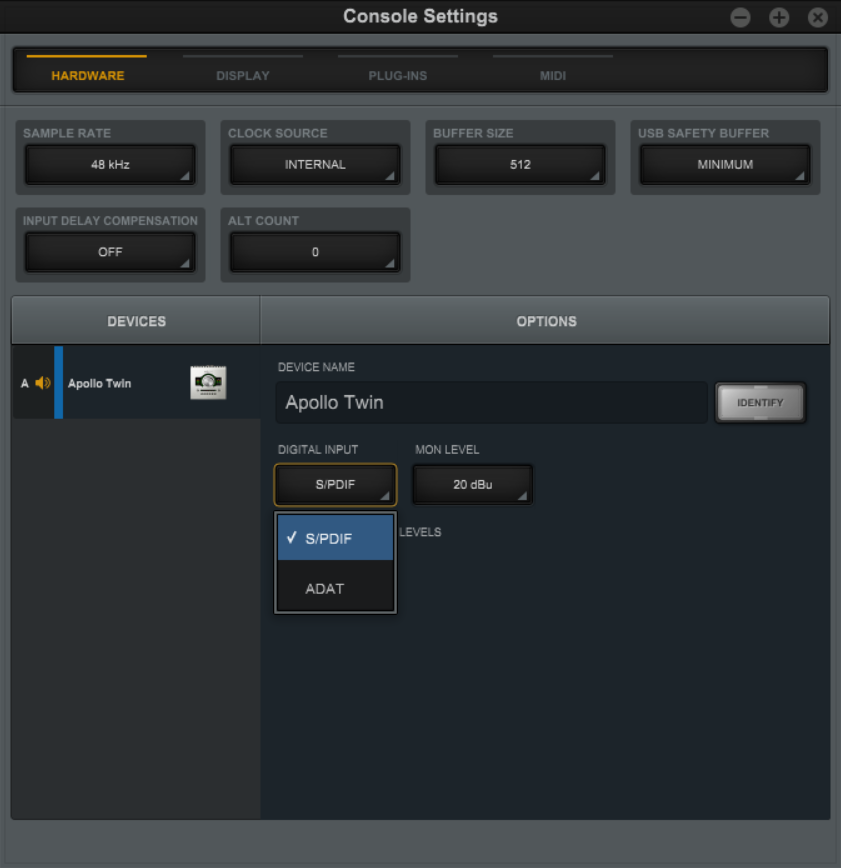Click the Apollo Twin device thumbnail icon

click(208, 383)
